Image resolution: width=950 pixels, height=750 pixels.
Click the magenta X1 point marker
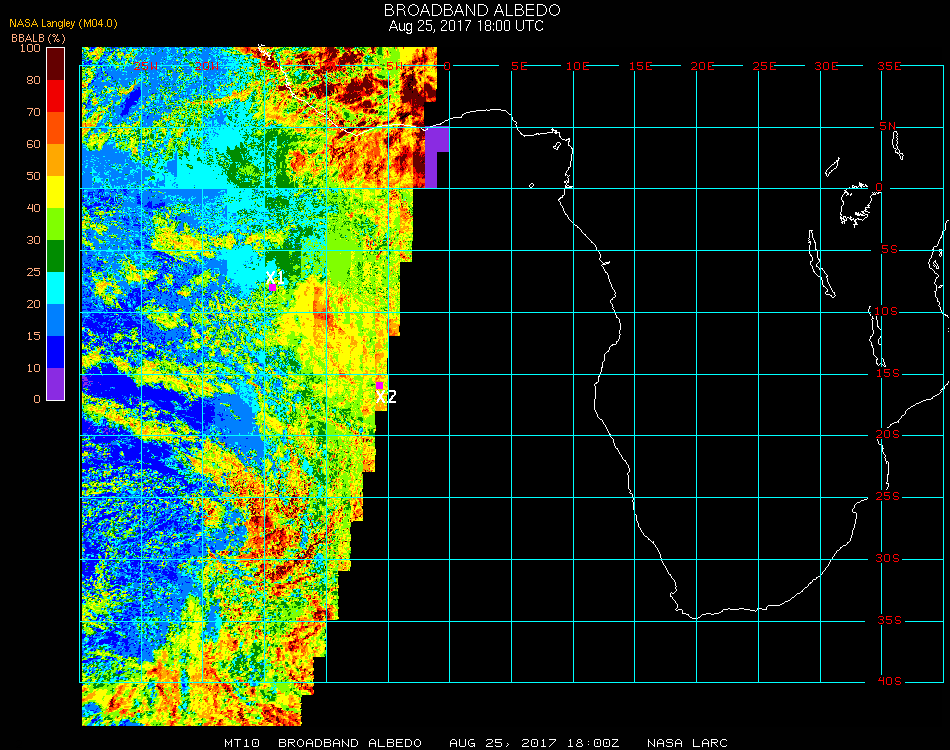(x=272, y=287)
